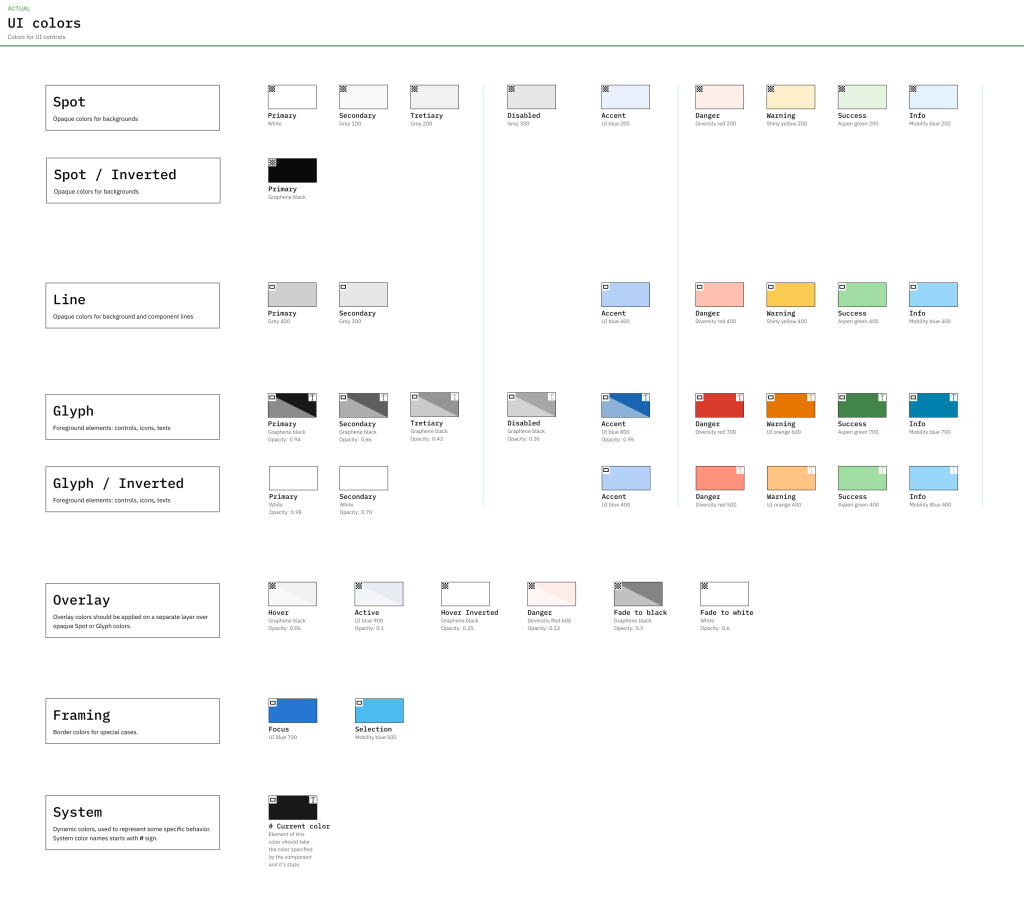The height and width of the screenshot is (916, 1024).
Task: Click the checkerboard icon on Overlay Hover swatch
Action: [272, 586]
